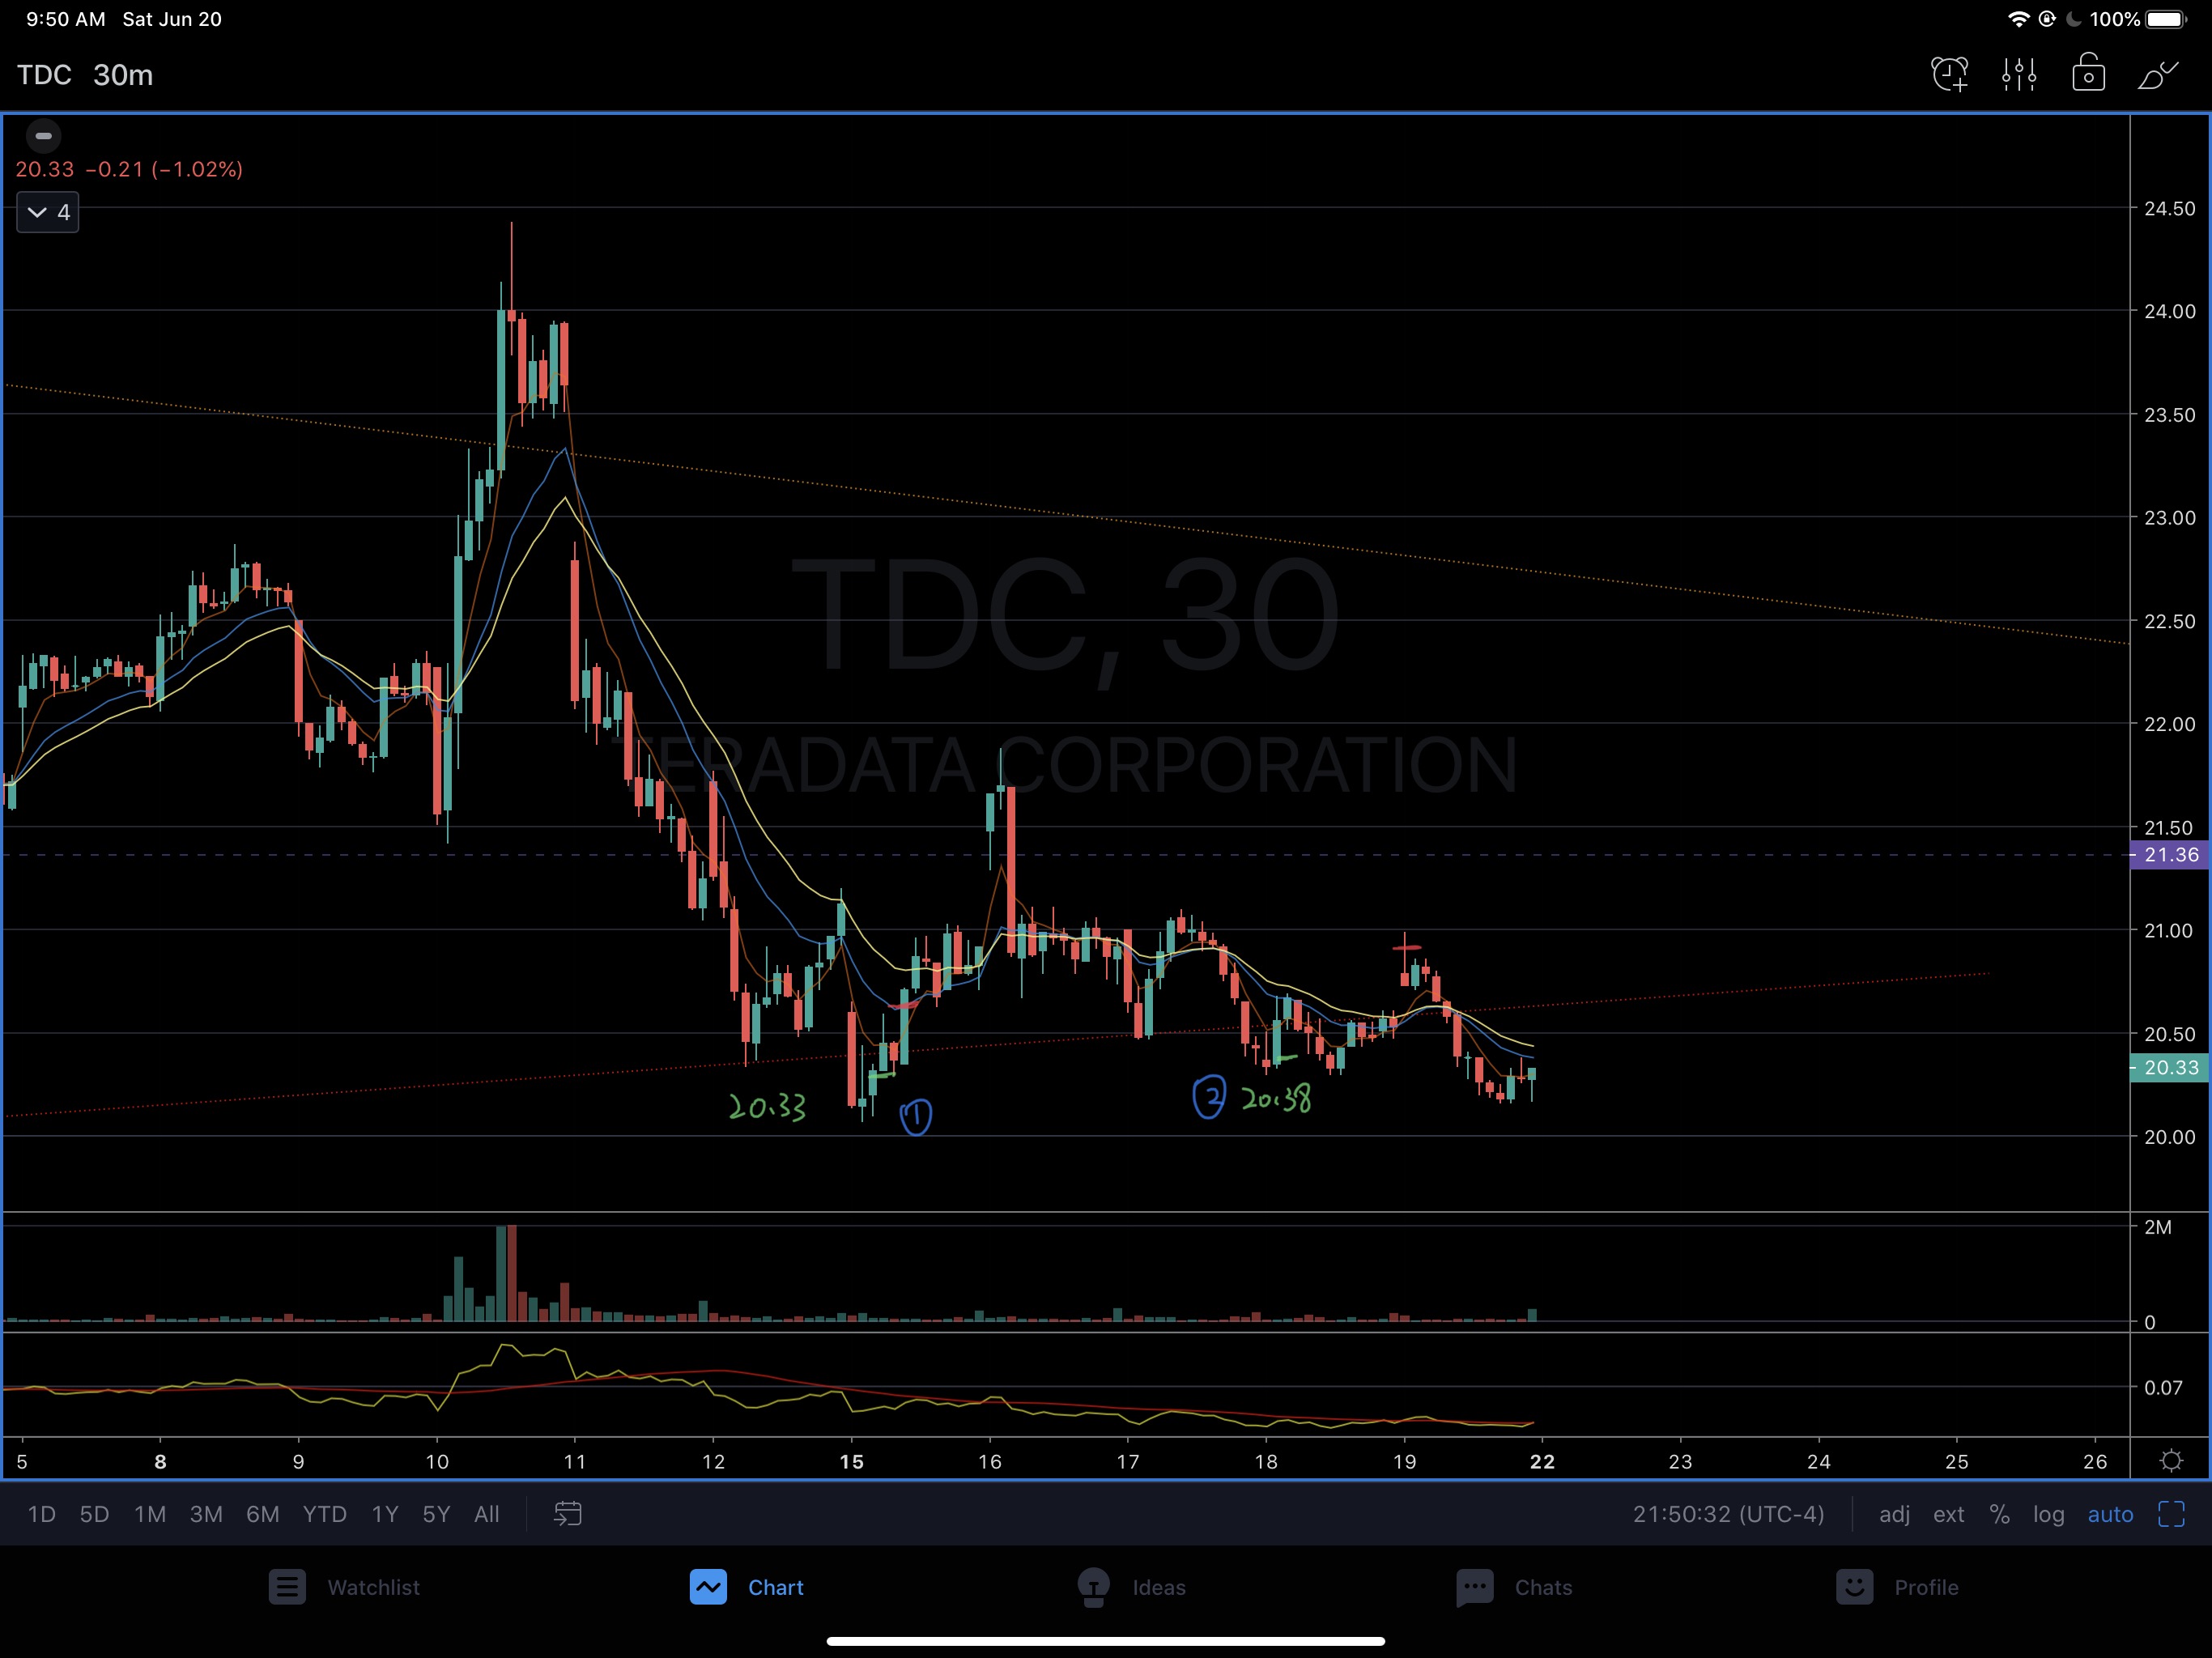This screenshot has width=2212, height=1658.
Task: Open the Profile tab
Action: [1926, 1587]
